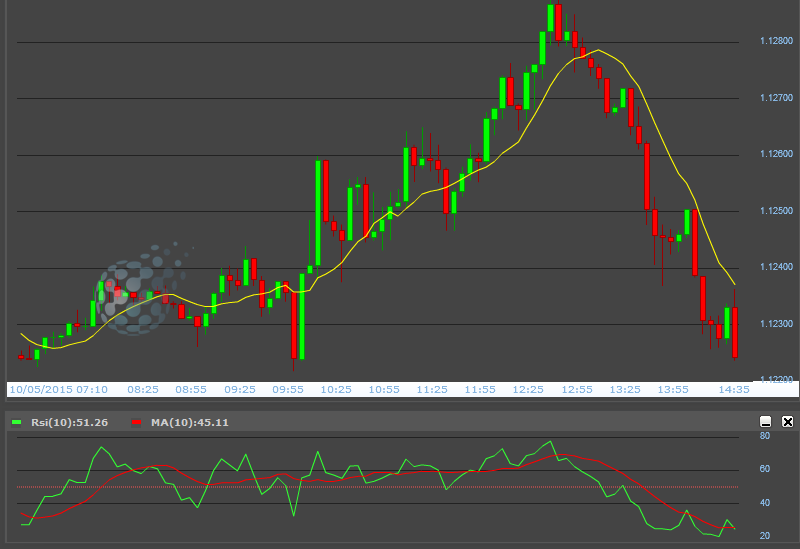Click the 60 level on RSI scale
This screenshot has height=549, width=800.
[x=764, y=469]
